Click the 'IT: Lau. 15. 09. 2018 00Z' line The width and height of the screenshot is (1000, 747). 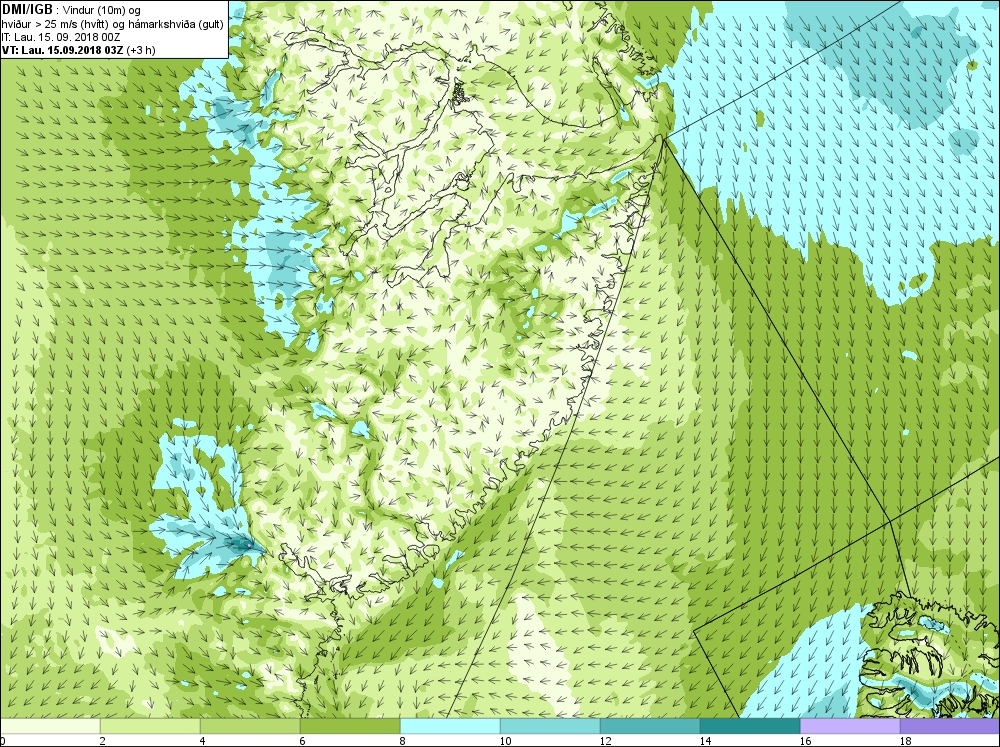tap(61, 37)
